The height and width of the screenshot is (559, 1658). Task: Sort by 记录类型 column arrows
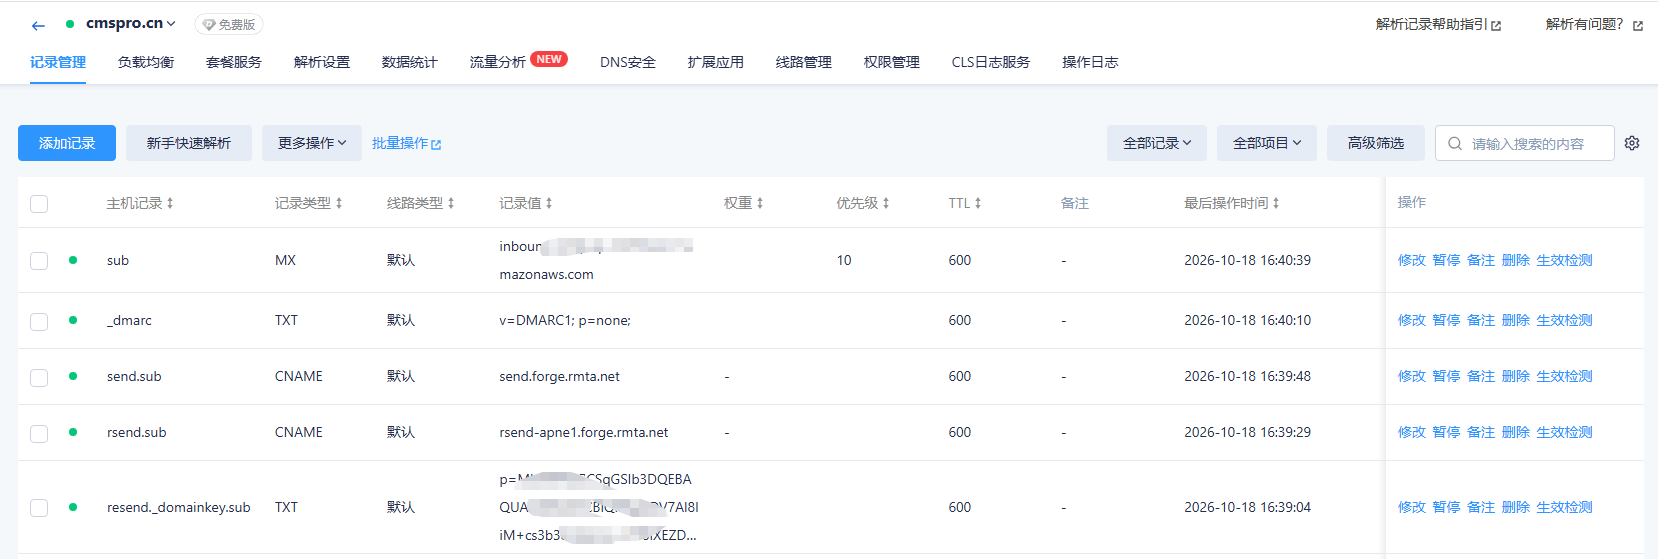click(x=339, y=203)
